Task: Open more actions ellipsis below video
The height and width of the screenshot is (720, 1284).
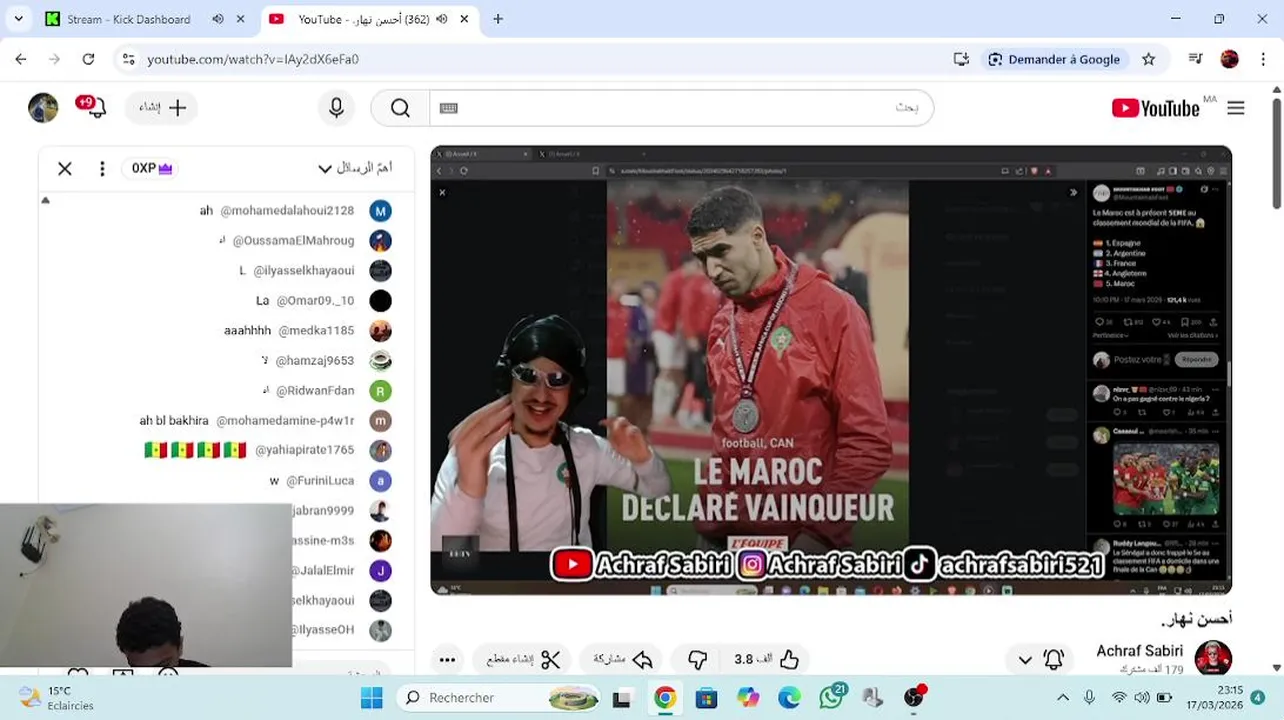Action: 447,659
